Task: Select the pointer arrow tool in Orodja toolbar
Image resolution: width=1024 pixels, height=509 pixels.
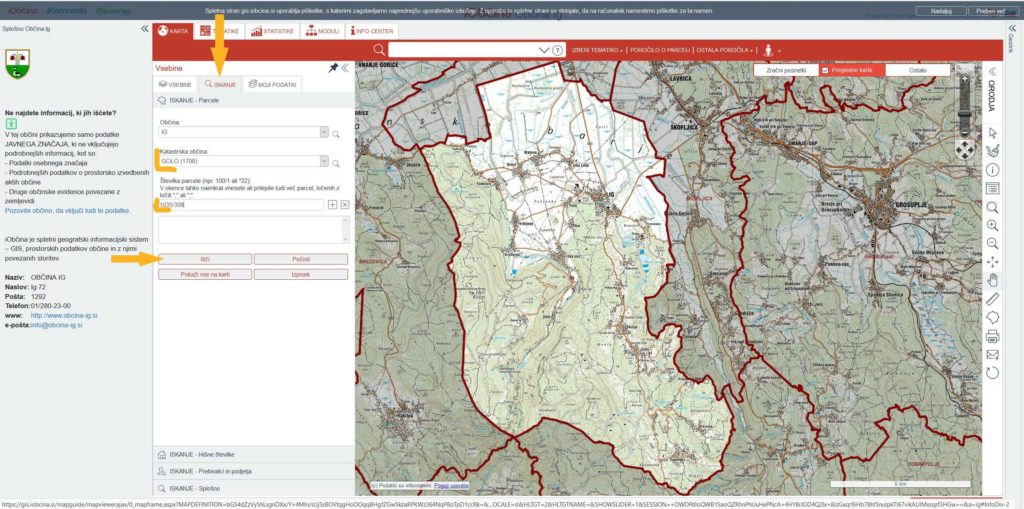Action: [993, 132]
